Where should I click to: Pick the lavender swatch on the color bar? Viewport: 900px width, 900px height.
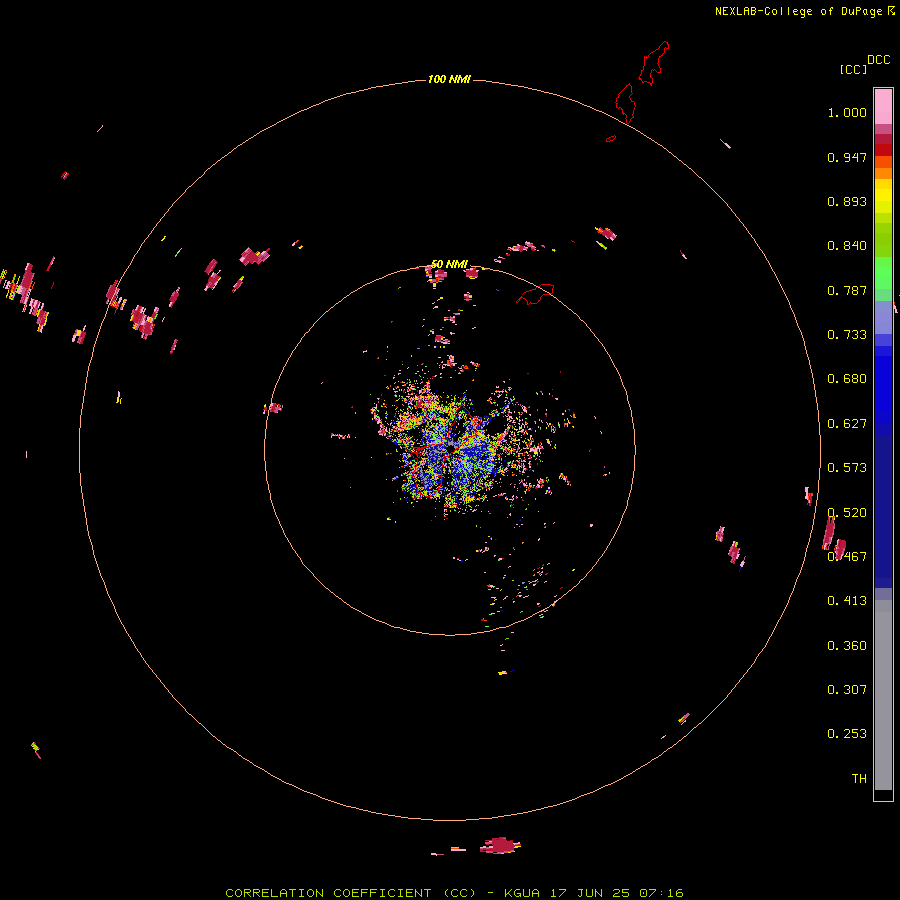pos(883,318)
